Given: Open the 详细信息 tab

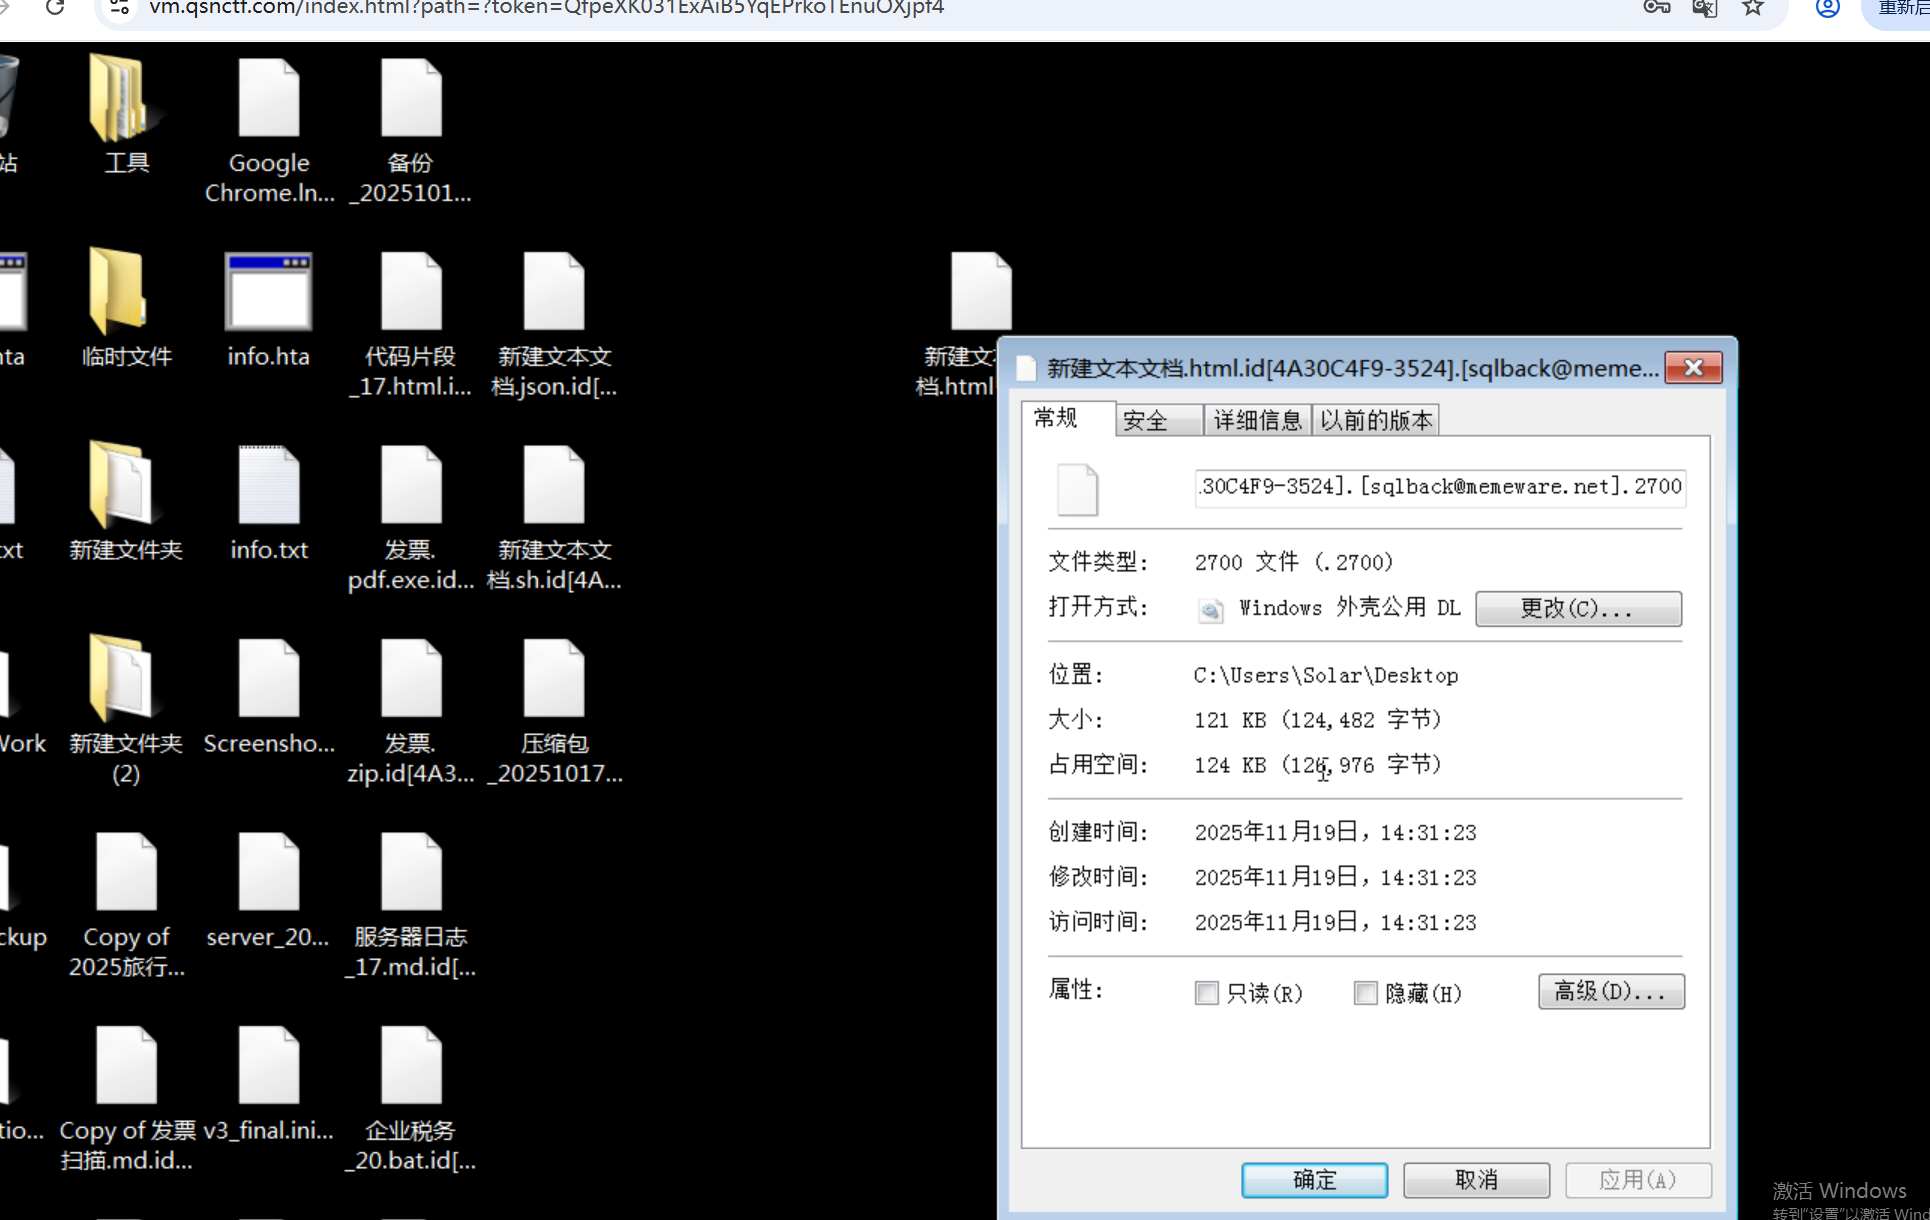Looking at the screenshot, I should [x=1257, y=421].
